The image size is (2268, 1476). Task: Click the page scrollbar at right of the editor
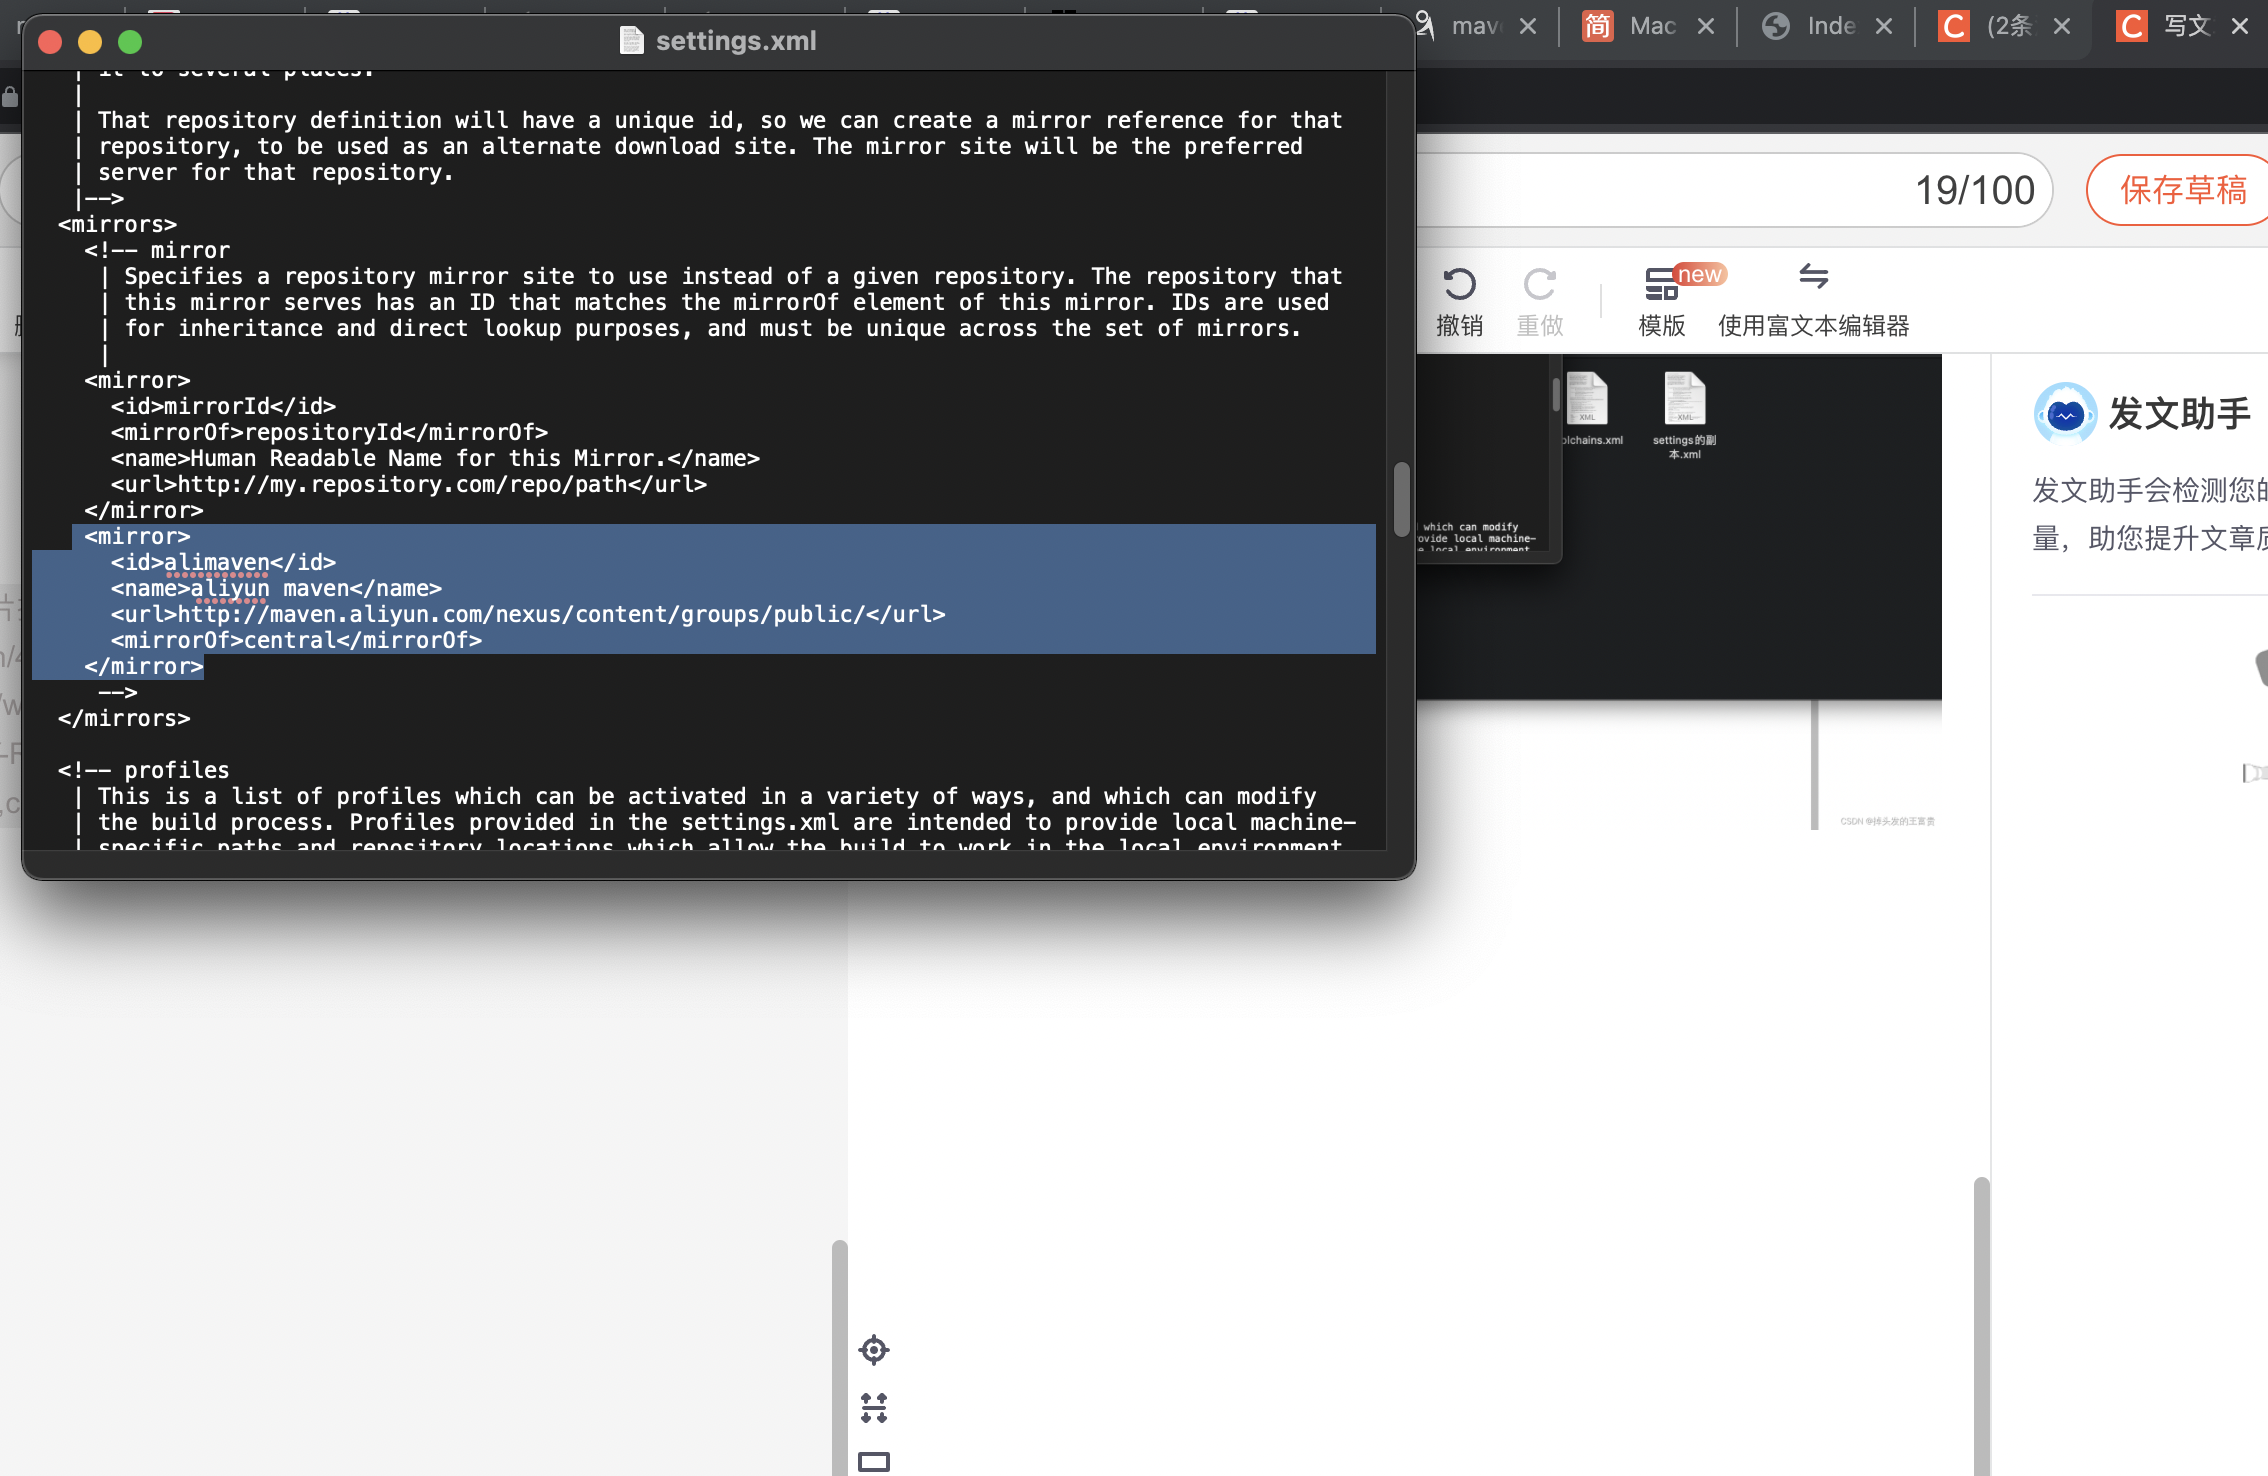pyautogui.click(x=1982, y=1326)
